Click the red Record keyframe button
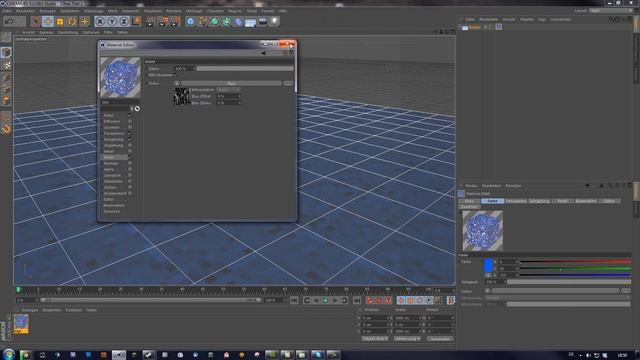 (370, 300)
